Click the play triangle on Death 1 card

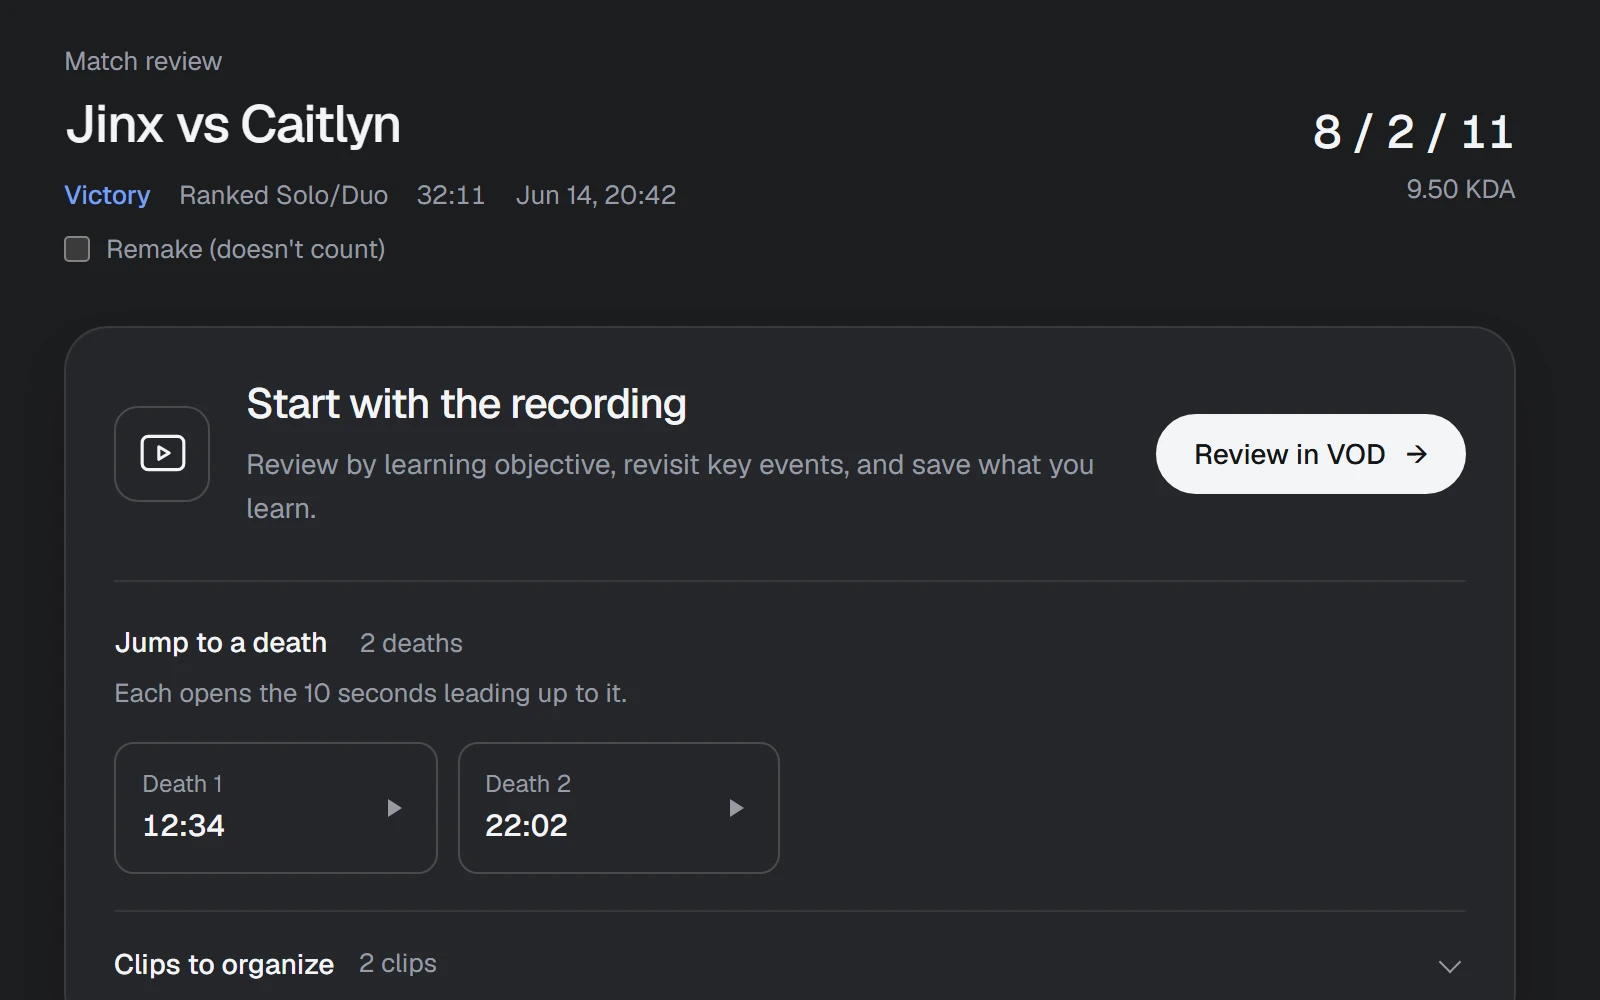point(394,808)
